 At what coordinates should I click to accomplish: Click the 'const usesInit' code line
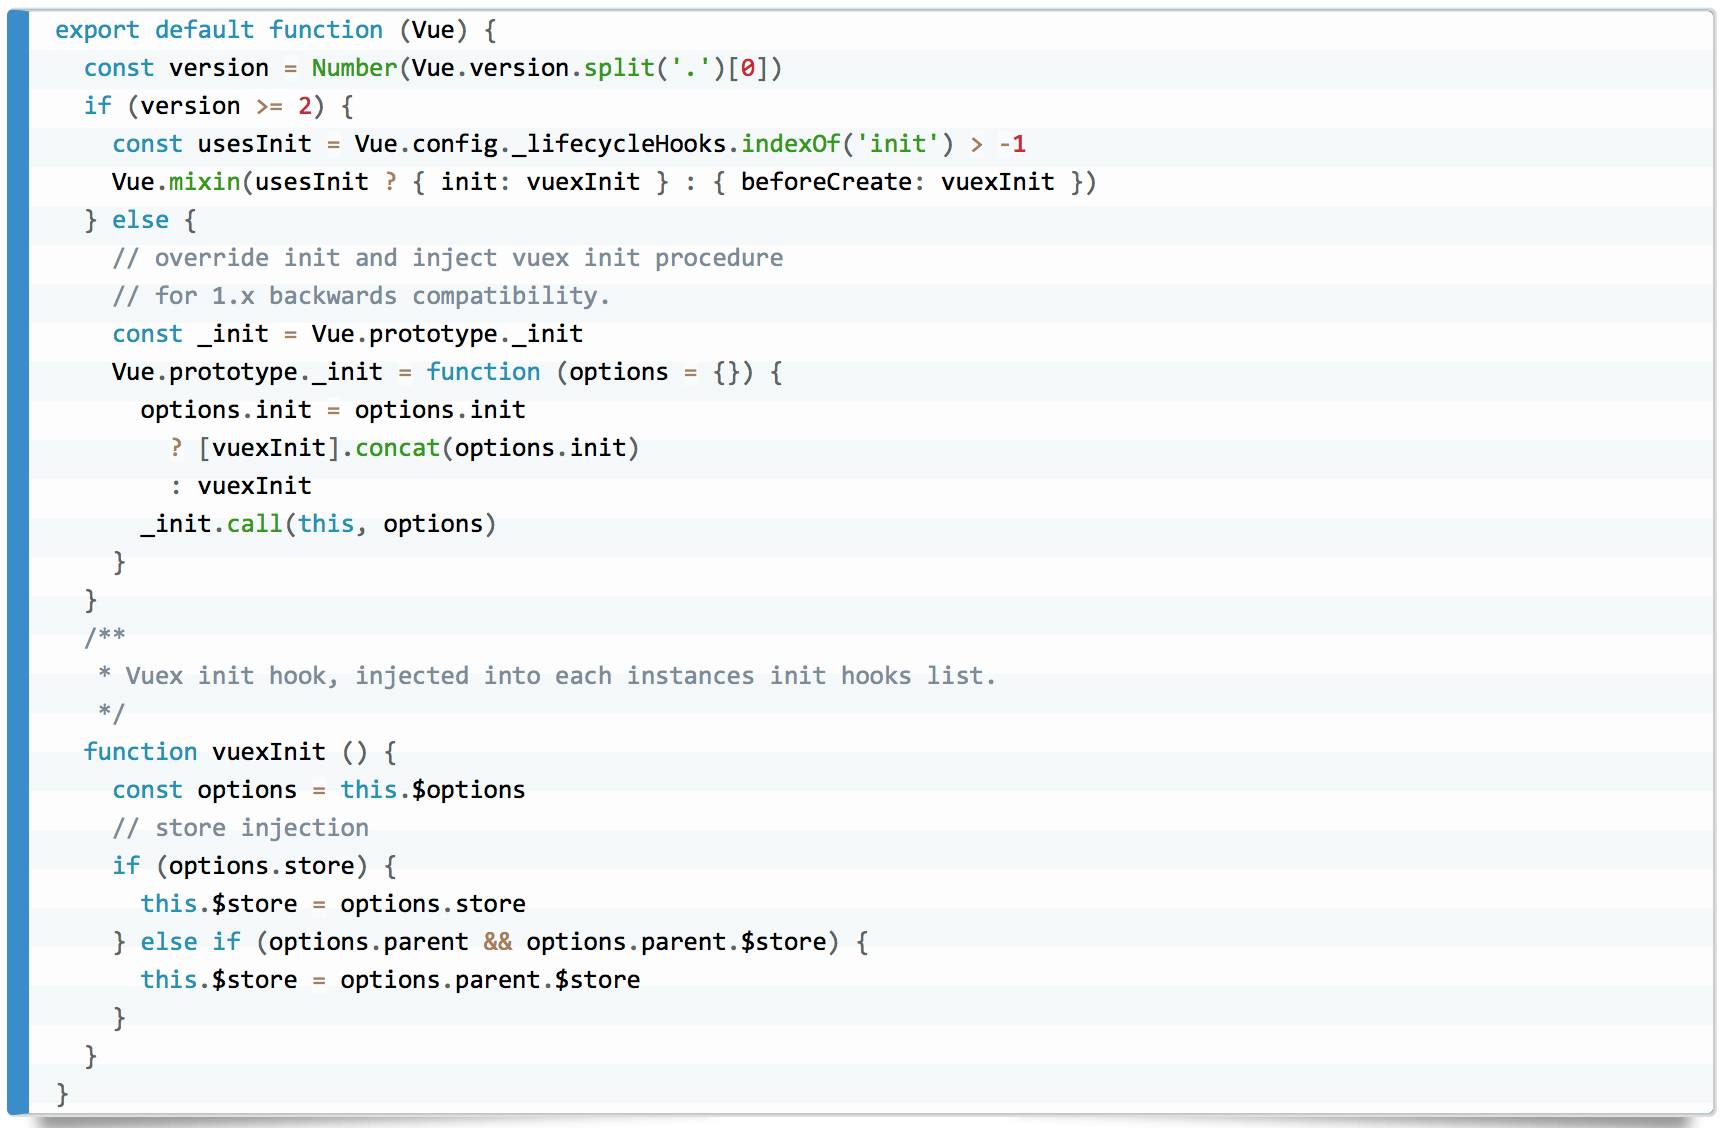coord(569,144)
